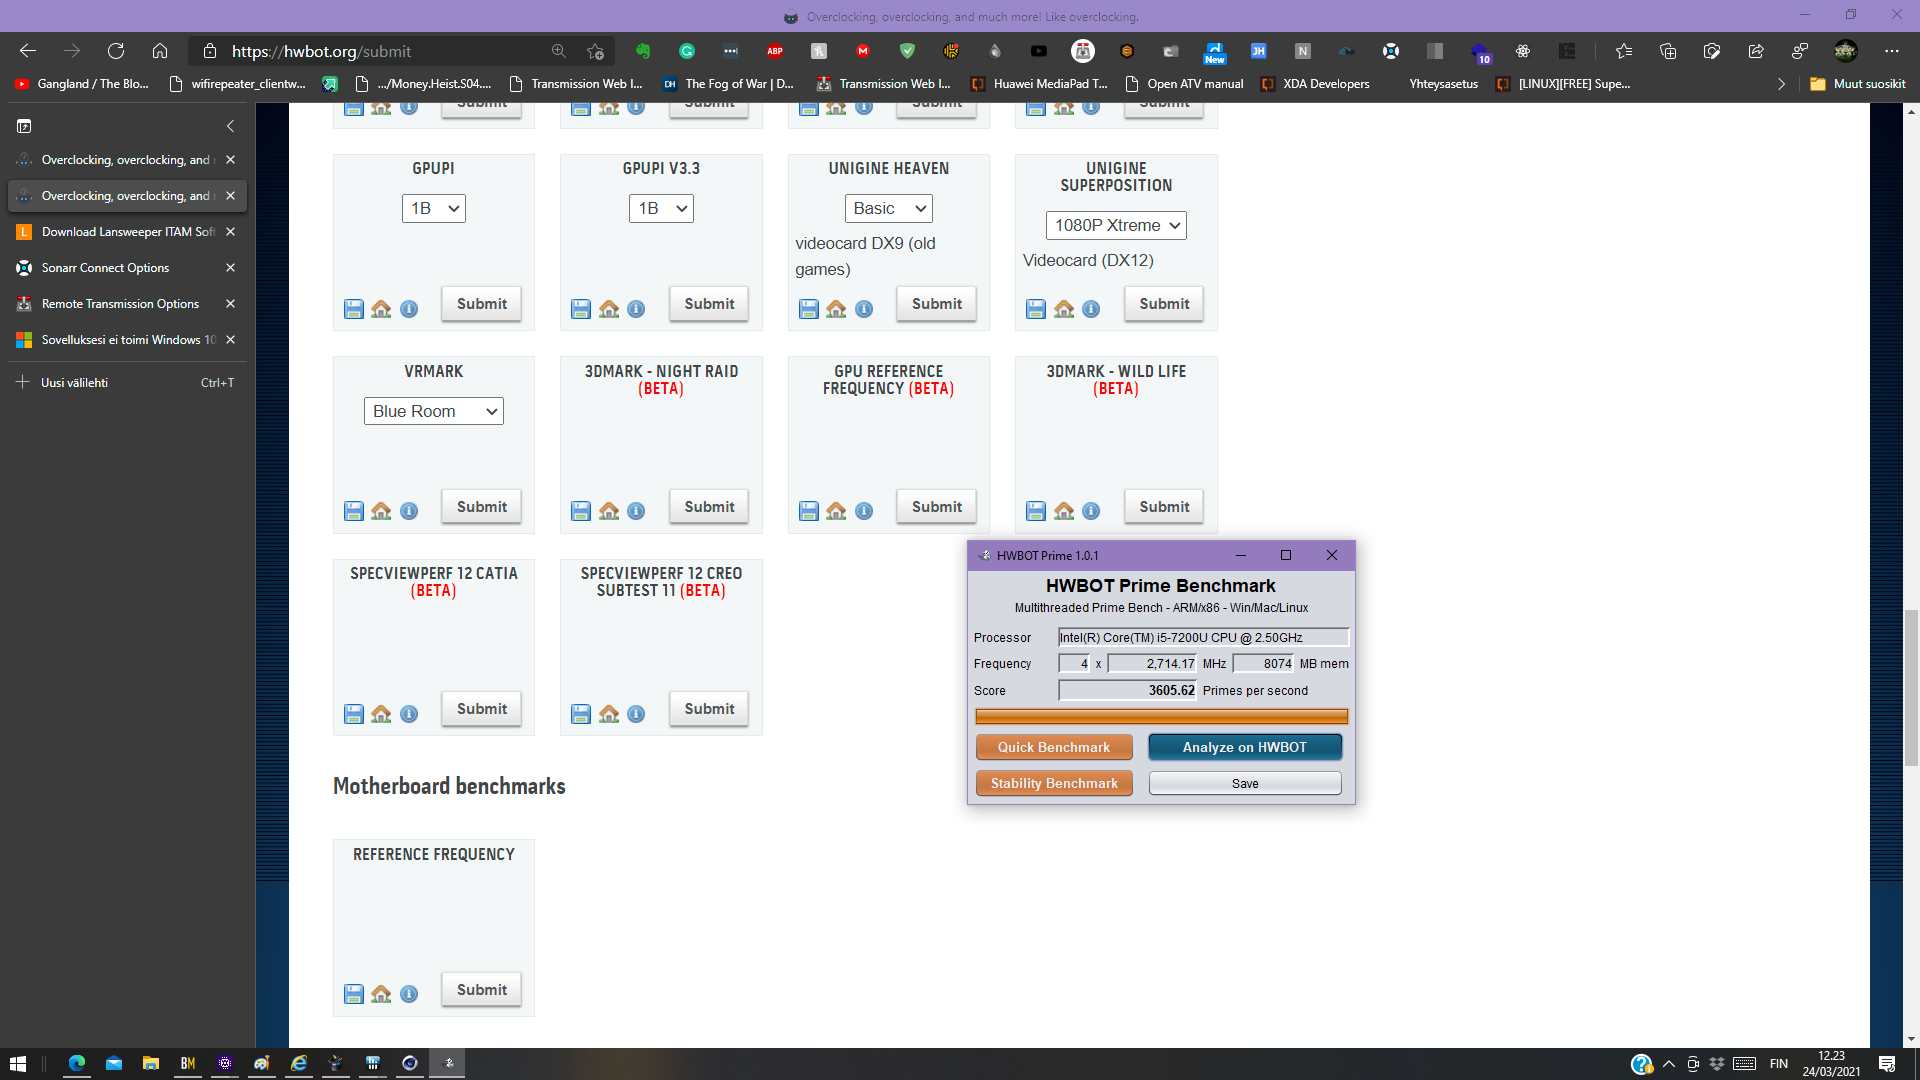Click Save in HWBOT Prime window

point(1245,783)
